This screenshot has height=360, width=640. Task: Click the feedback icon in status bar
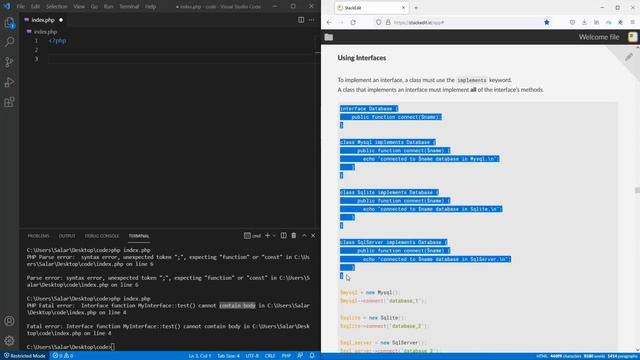point(300,356)
